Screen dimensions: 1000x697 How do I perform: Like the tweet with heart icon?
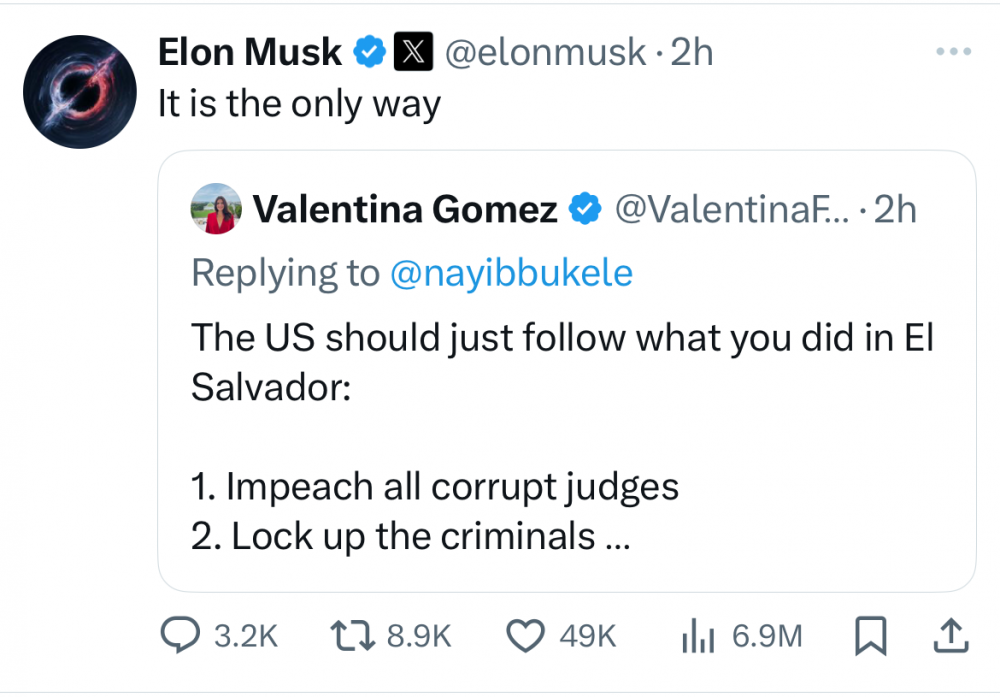click(528, 636)
